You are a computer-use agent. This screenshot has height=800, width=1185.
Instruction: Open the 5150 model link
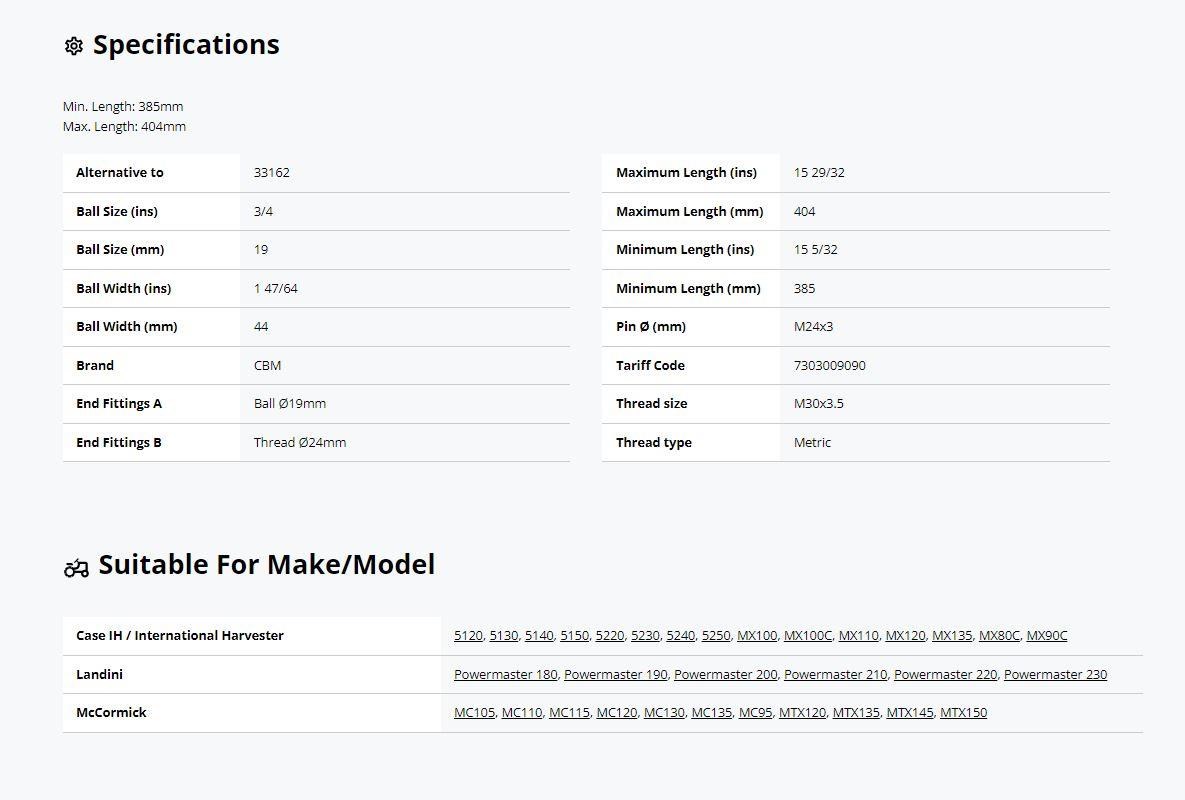574,635
